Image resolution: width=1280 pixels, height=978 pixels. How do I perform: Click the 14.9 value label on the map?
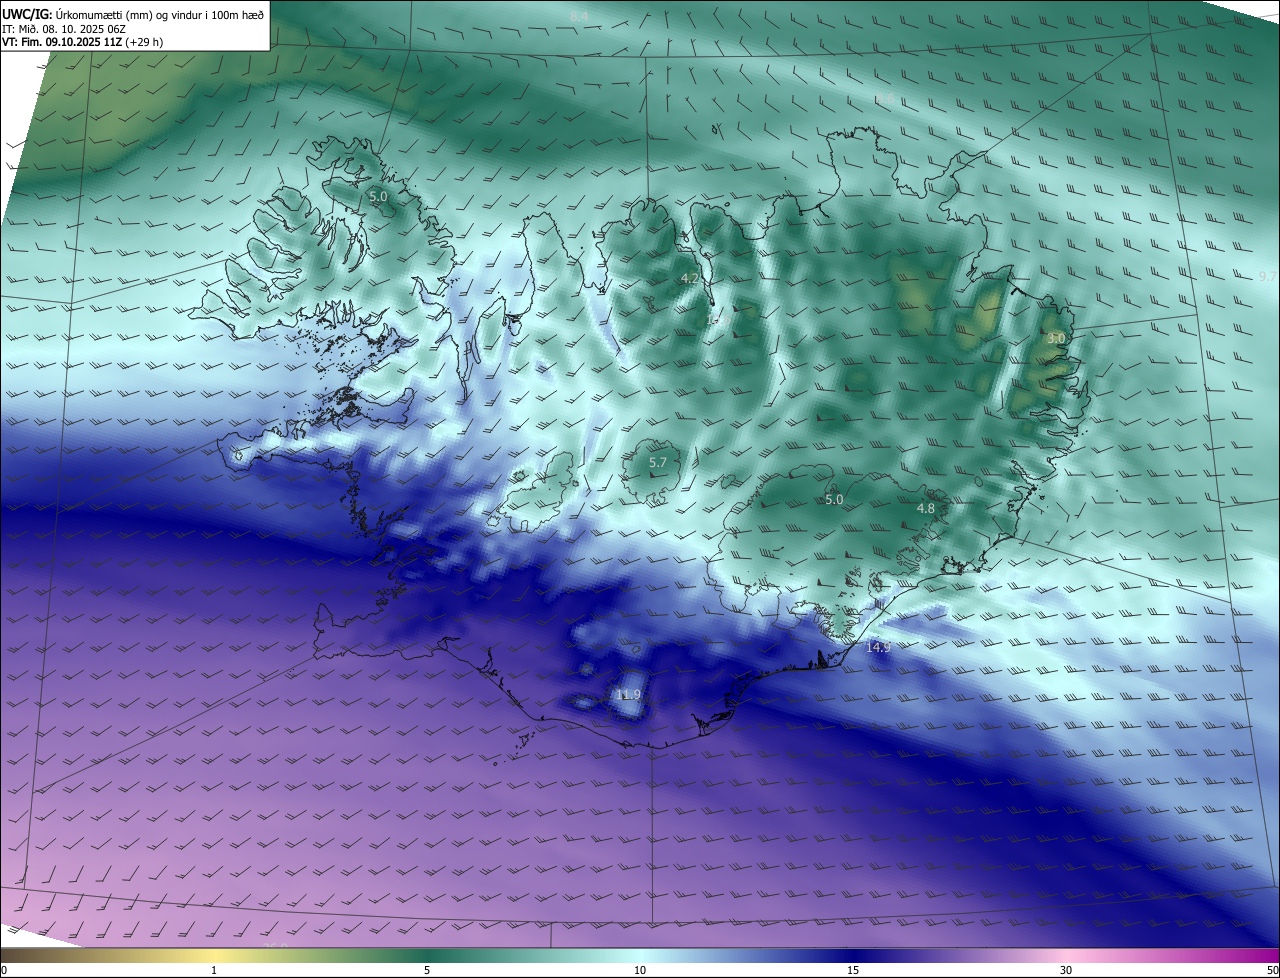point(878,647)
